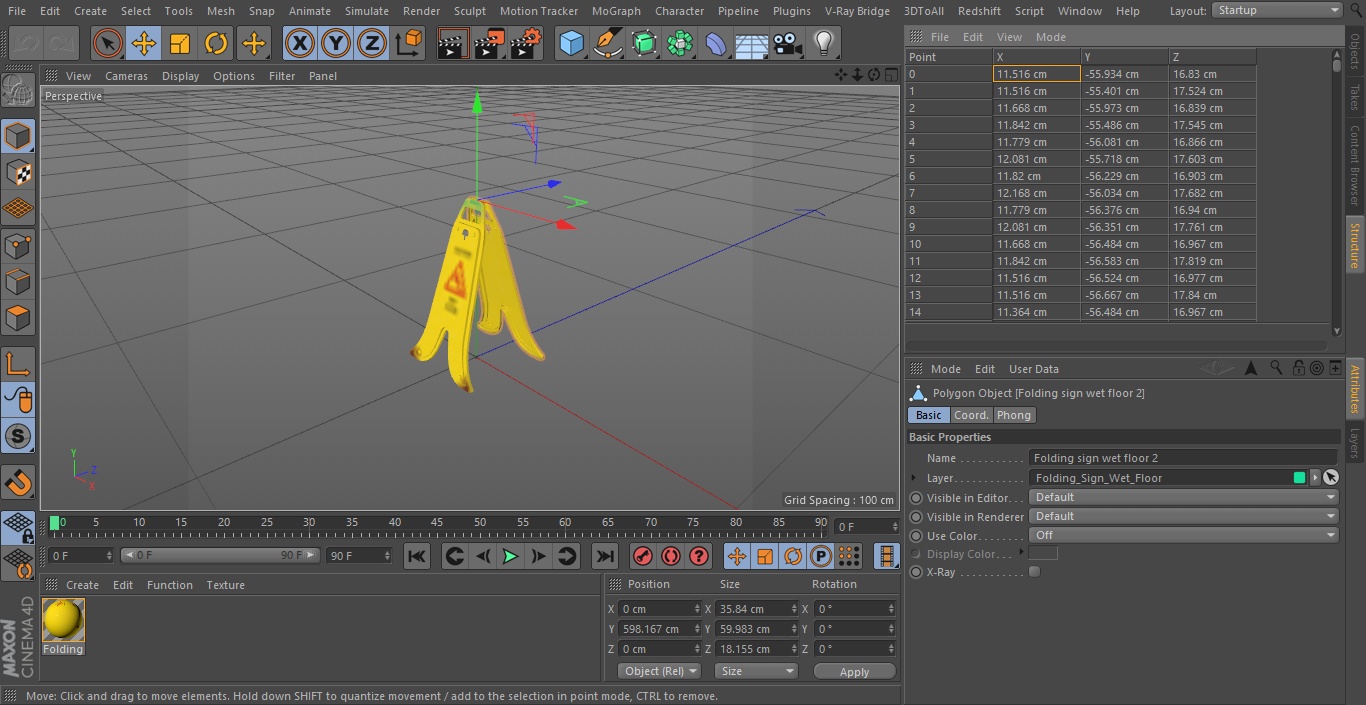Click the Display Color swatch
This screenshot has width=1366, height=705.
point(1043,553)
